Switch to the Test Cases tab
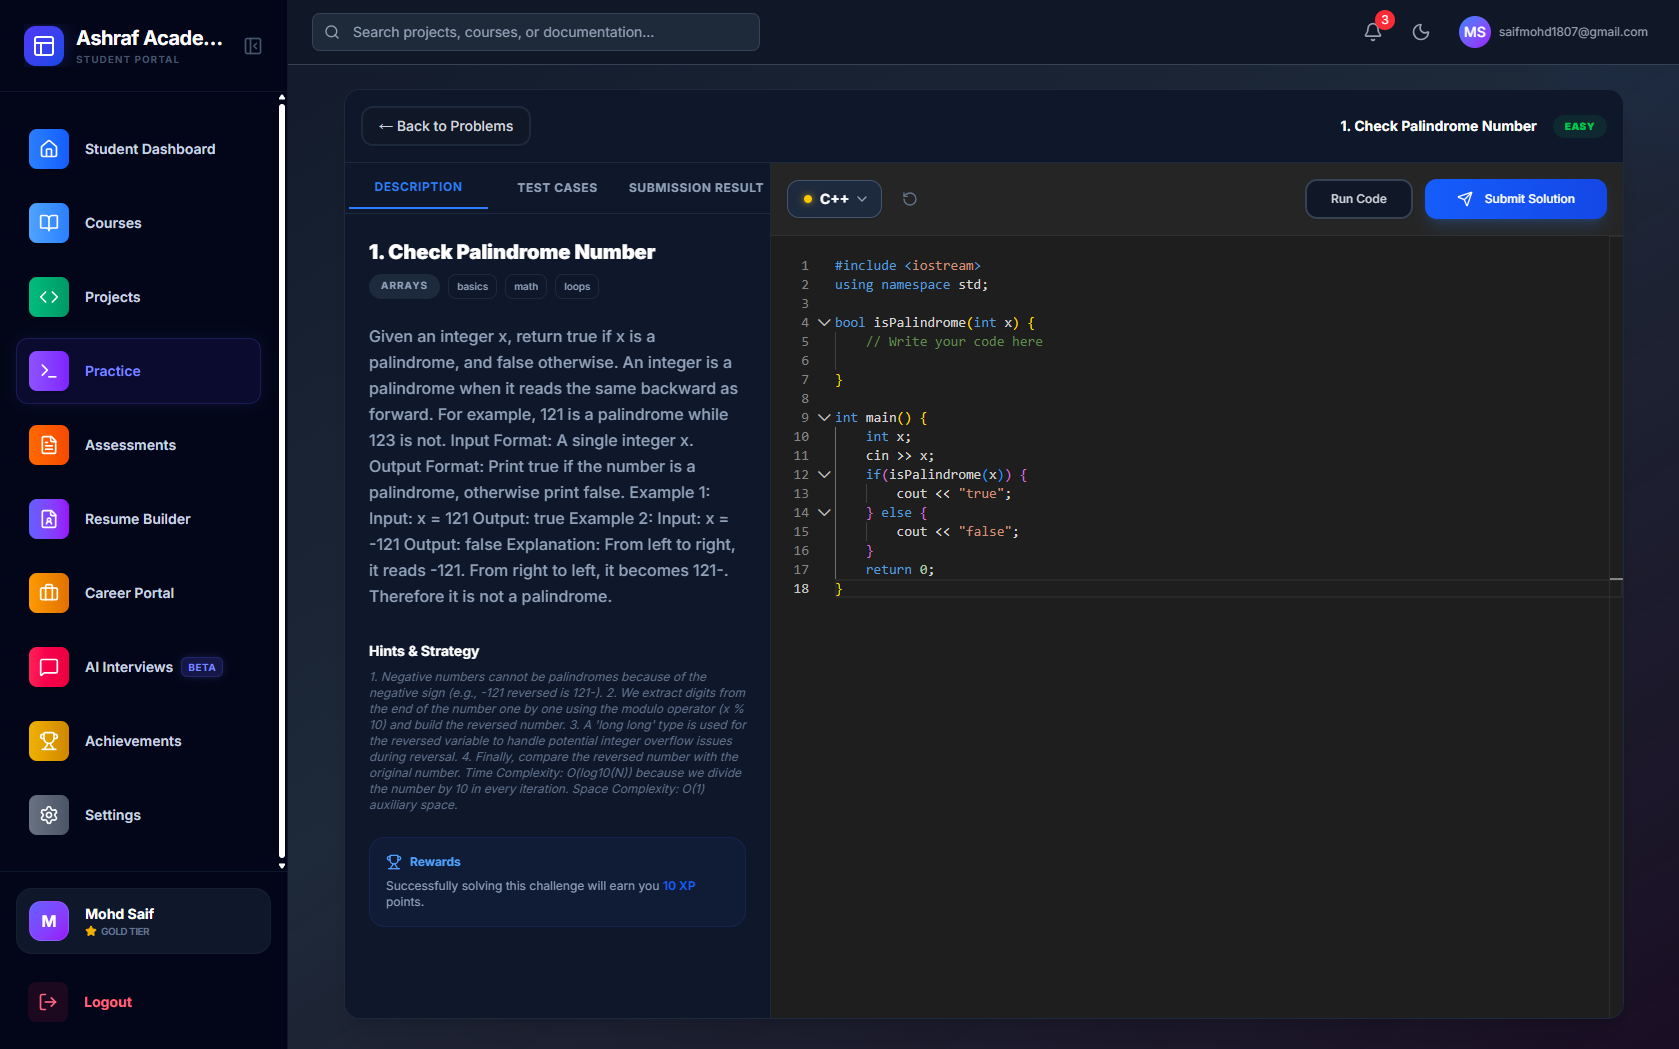Image resolution: width=1679 pixels, height=1049 pixels. pyautogui.click(x=557, y=188)
